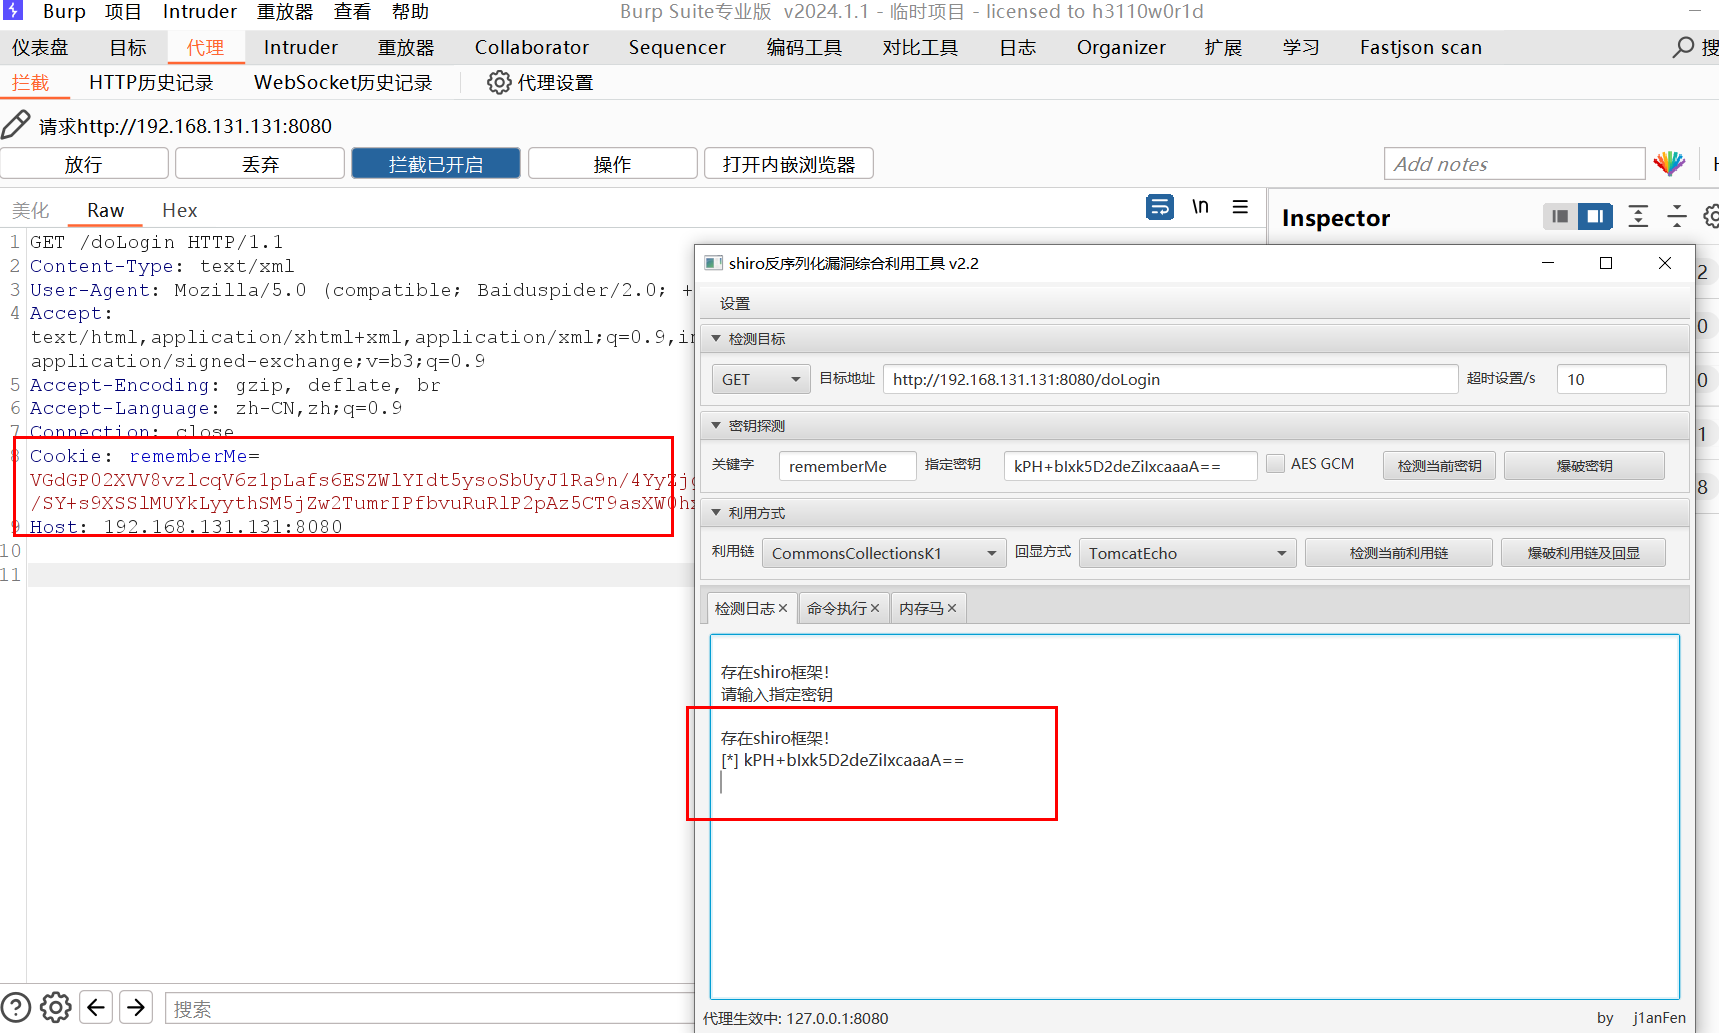1719x1033 pixels.
Task: Switch Inspector to side panel layout icon
Action: (x=1595, y=216)
